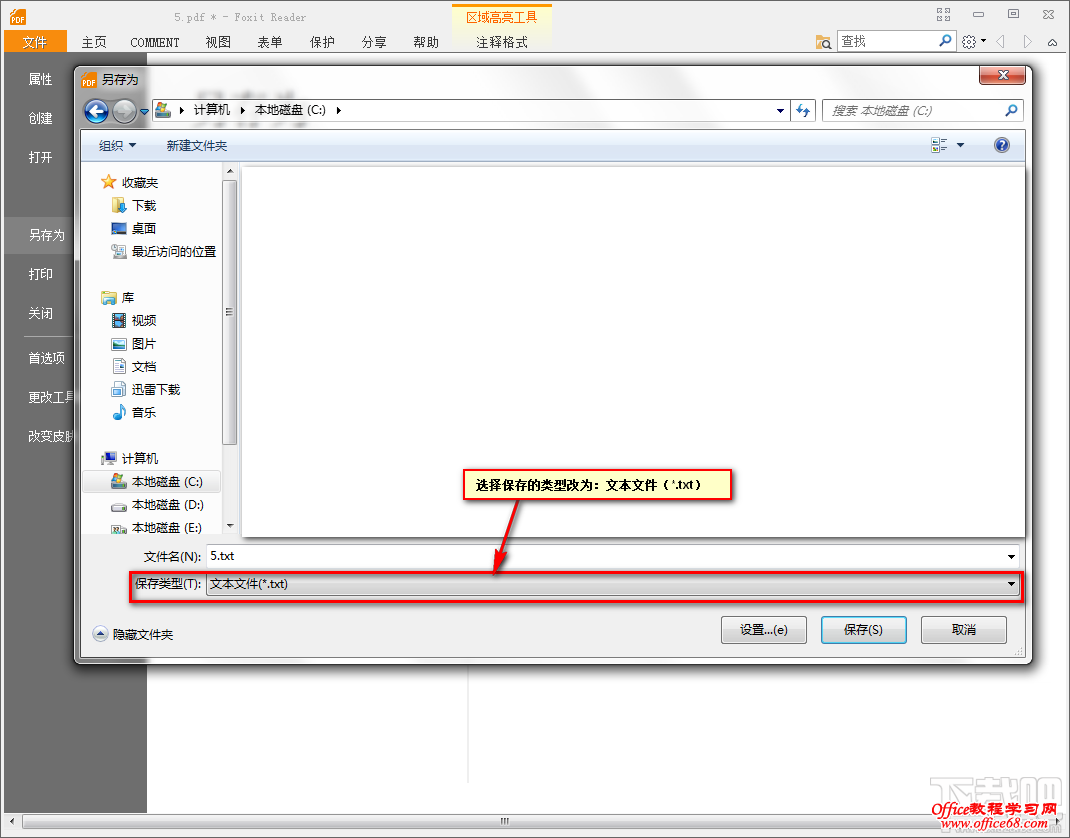Open the 文件 File tab
The height and width of the screenshot is (838, 1070).
click(35, 42)
